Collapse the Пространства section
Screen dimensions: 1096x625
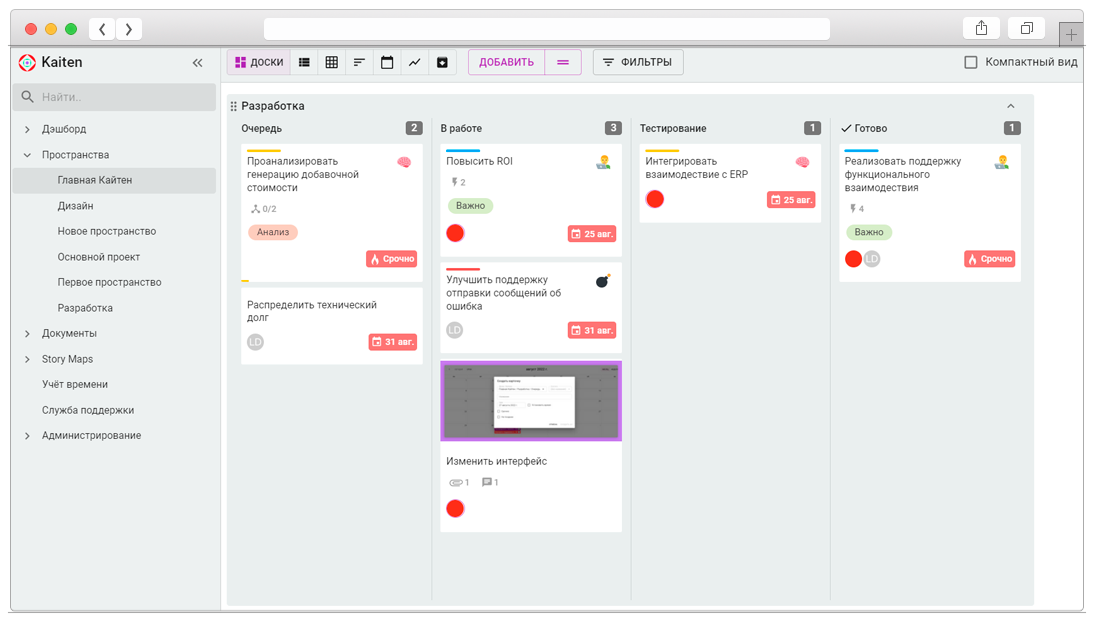27,155
